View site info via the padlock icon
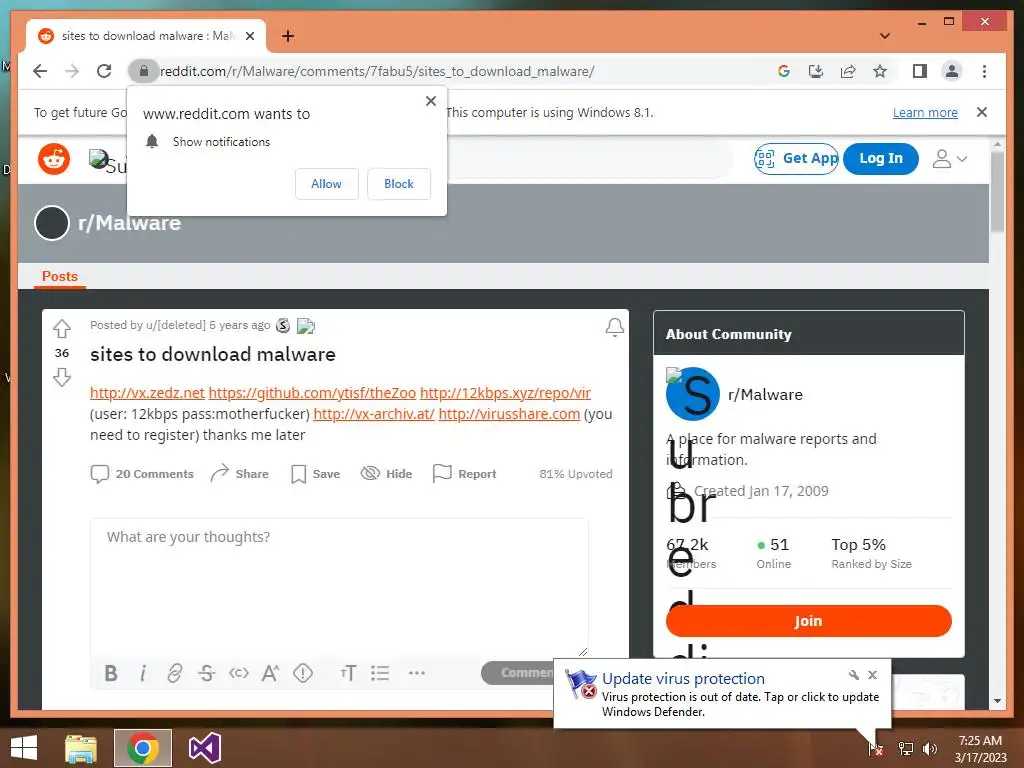The width and height of the screenshot is (1024, 768). click(x=144, y=71)
